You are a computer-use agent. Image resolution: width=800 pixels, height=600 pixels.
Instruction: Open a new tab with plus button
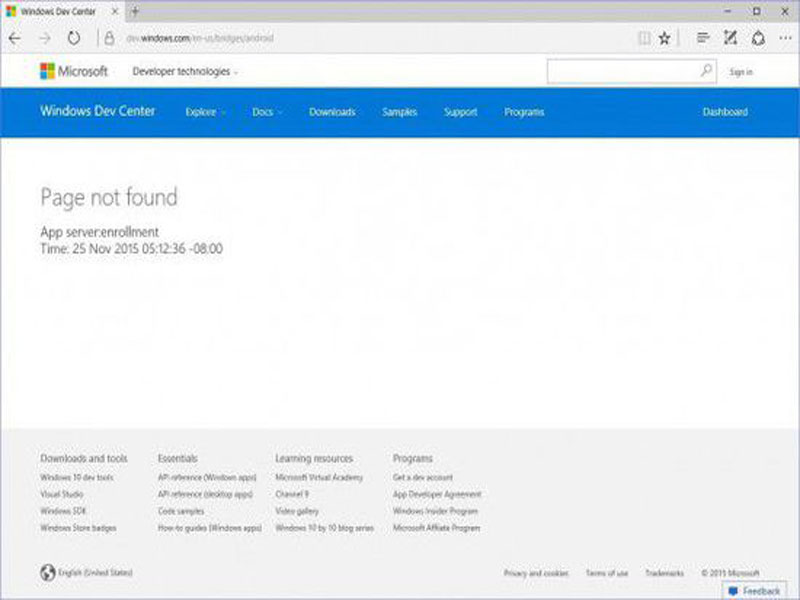pos(135,11)
